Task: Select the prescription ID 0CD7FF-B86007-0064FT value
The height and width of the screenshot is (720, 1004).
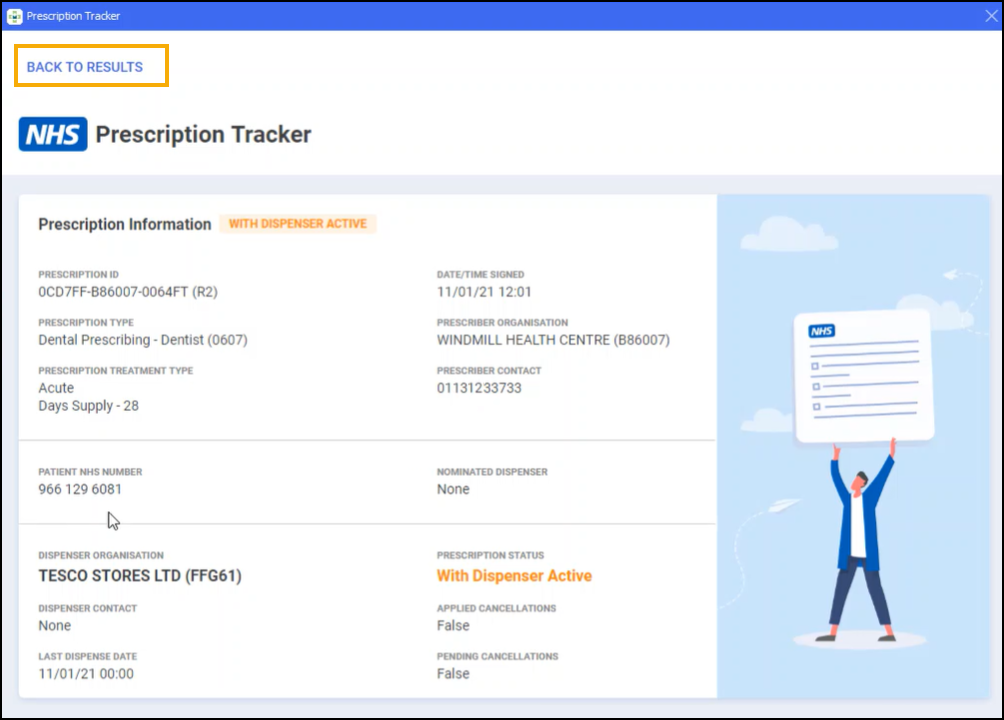Action: tap(128, 292)
